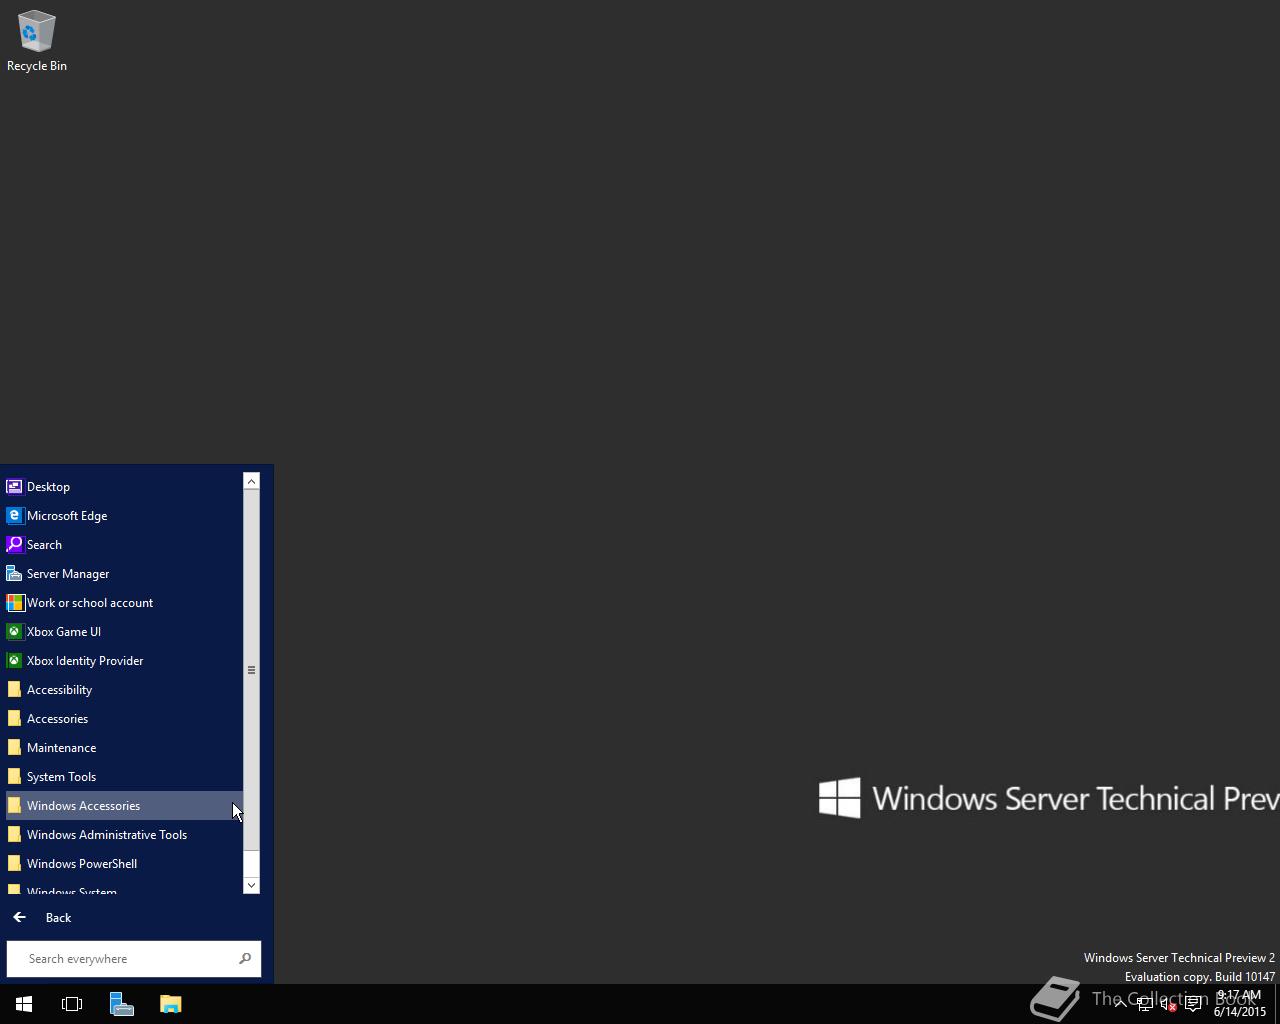Show hidden system tray icons
This screenshot has height=1024, width=1280.
[1121, 1004]
